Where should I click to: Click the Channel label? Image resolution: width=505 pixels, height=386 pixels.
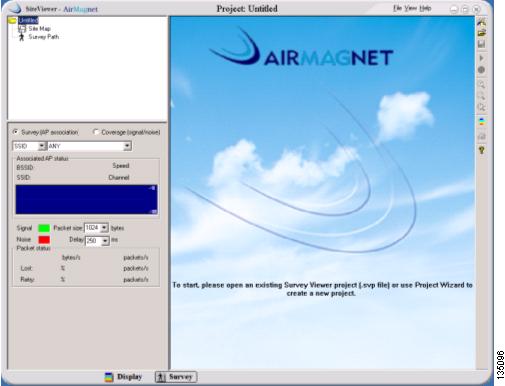pyautogui.click(x=119, y=177)
